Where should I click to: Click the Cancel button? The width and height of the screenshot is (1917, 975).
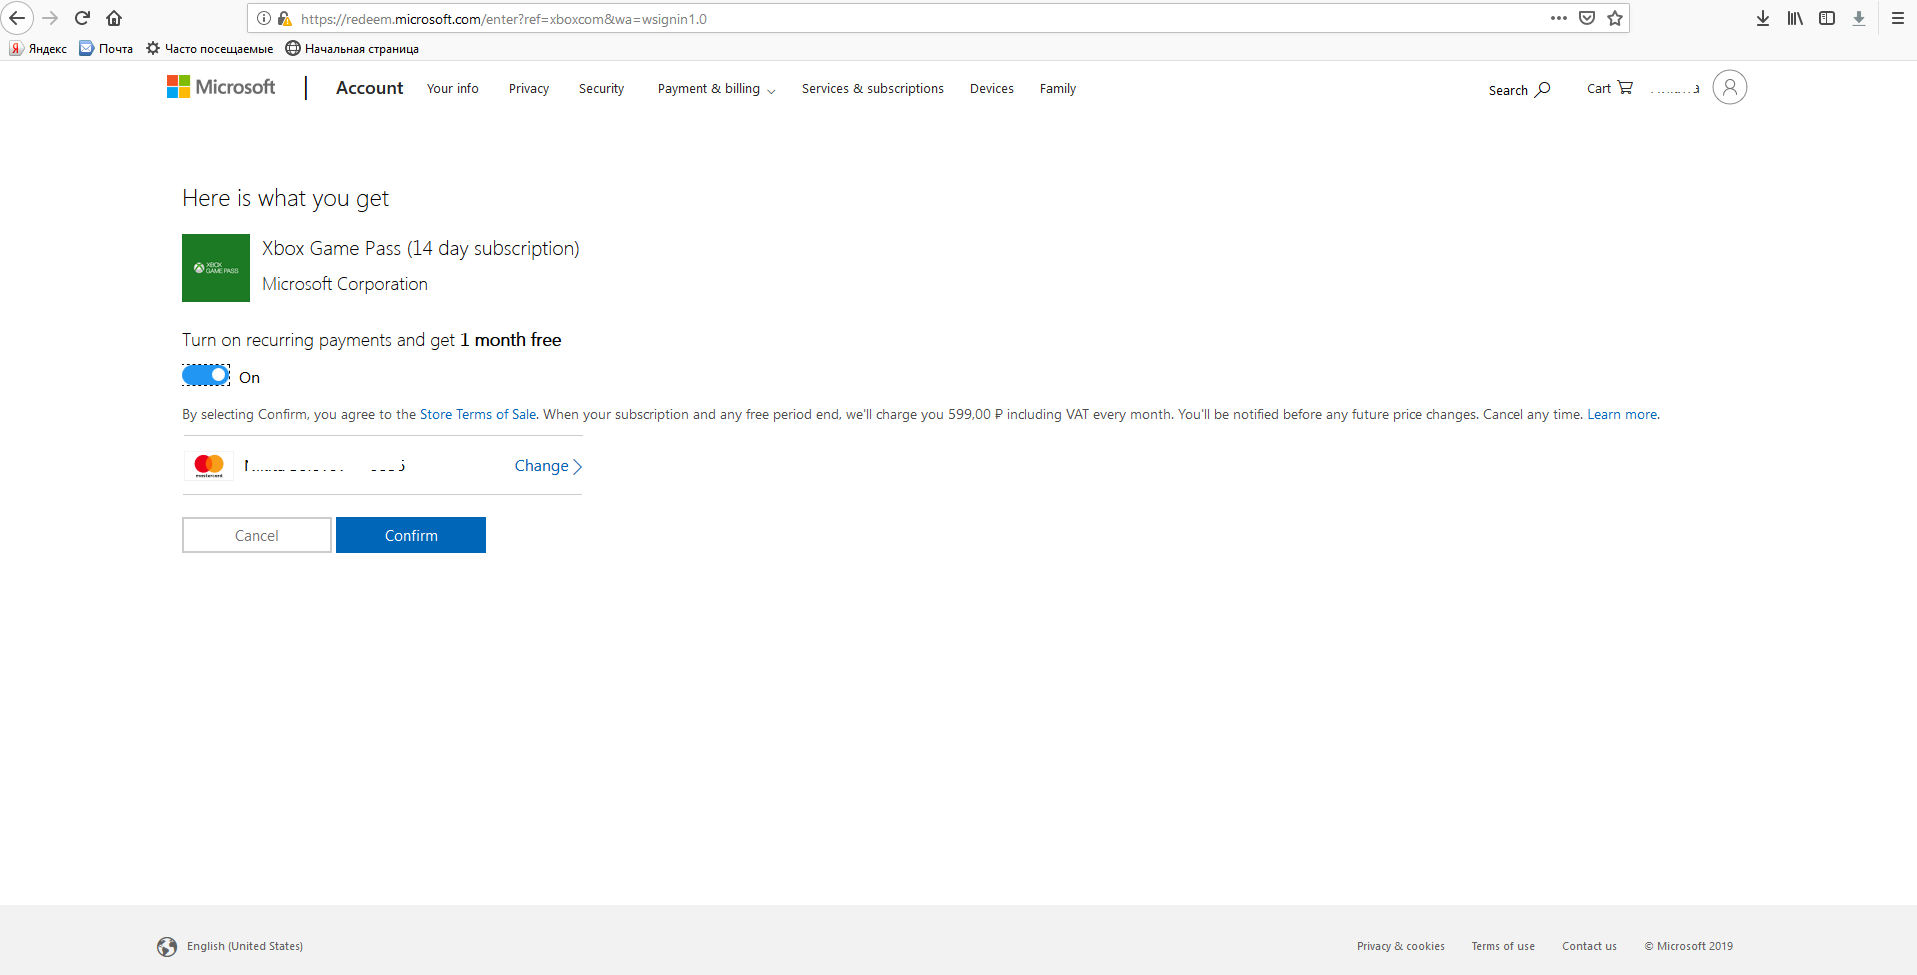tap(257, 535)
